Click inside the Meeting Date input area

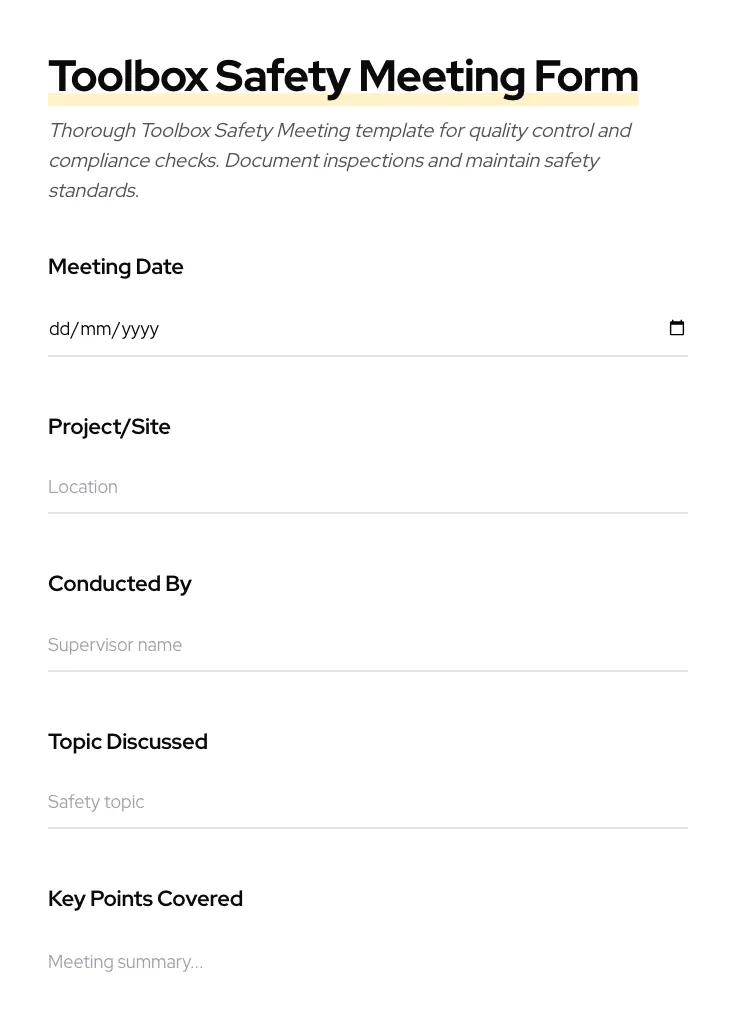[300, 328]
